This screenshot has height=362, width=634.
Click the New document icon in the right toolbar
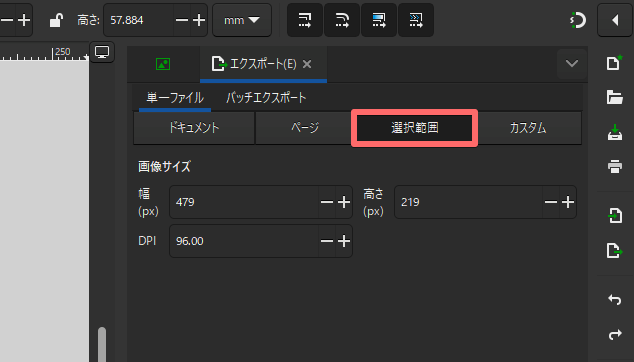(614, 63)
